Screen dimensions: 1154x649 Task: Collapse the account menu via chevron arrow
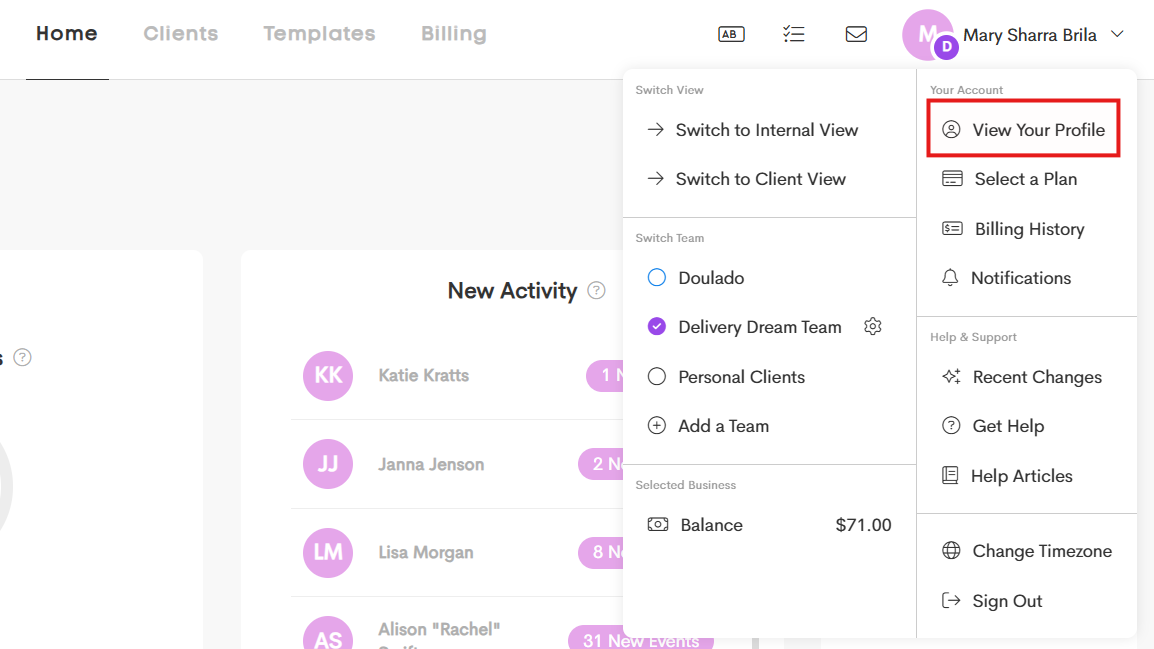point(1117,34)
